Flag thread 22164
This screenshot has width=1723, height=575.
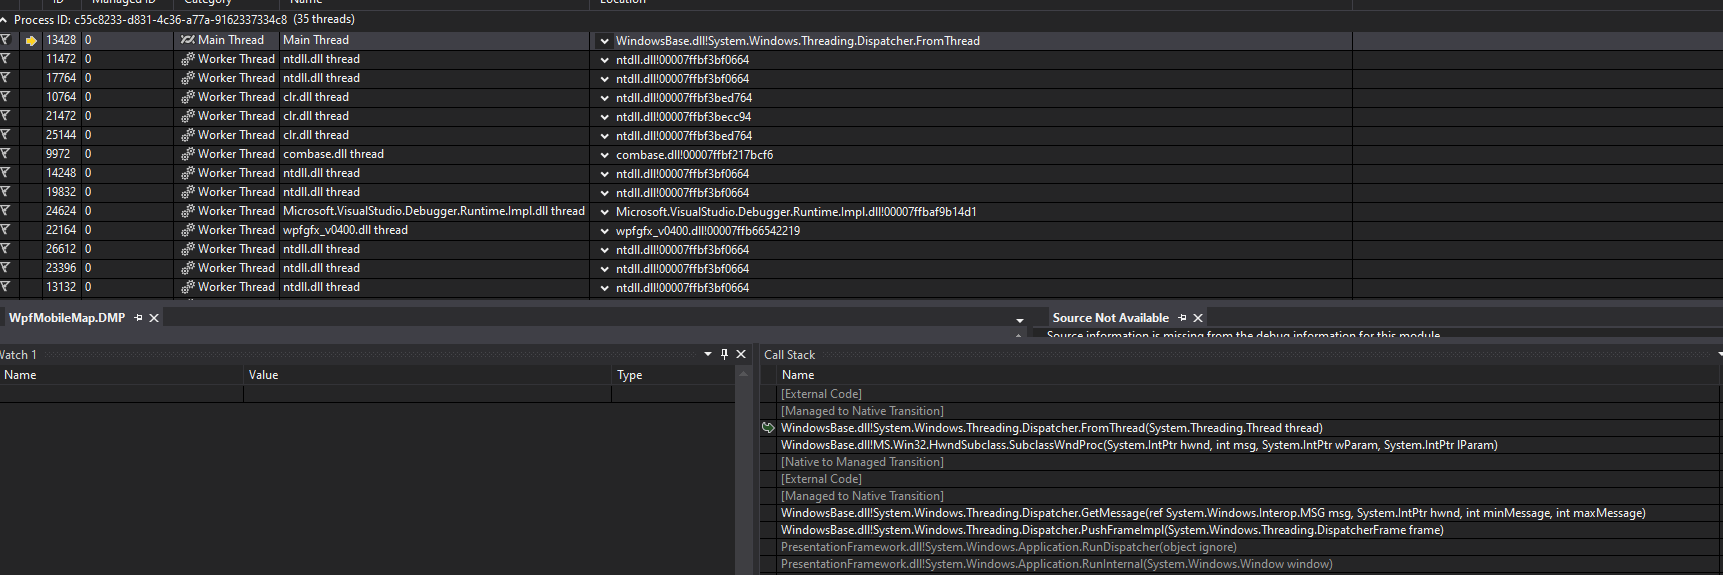click(x=6, y=230)
